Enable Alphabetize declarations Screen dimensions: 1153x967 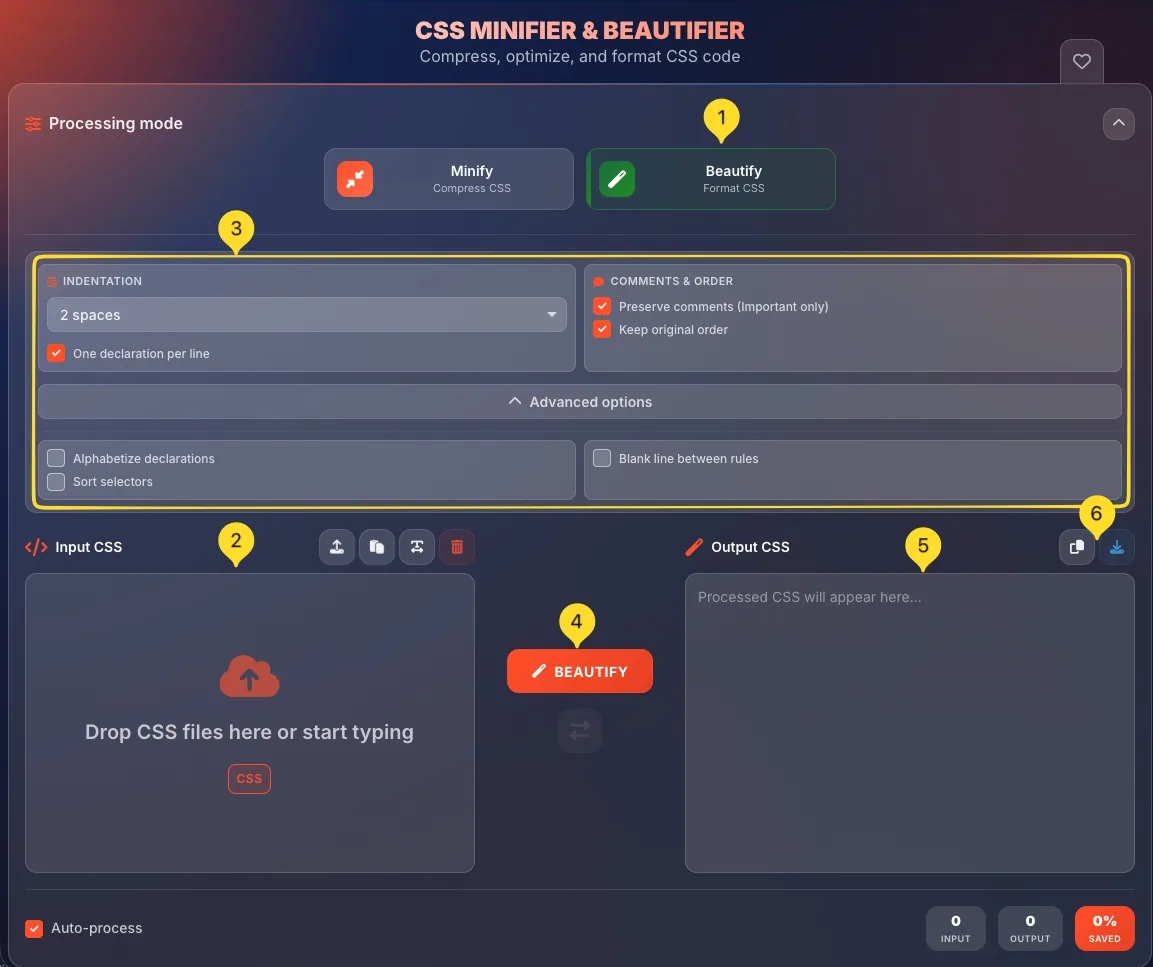click(x=55, y=458)
